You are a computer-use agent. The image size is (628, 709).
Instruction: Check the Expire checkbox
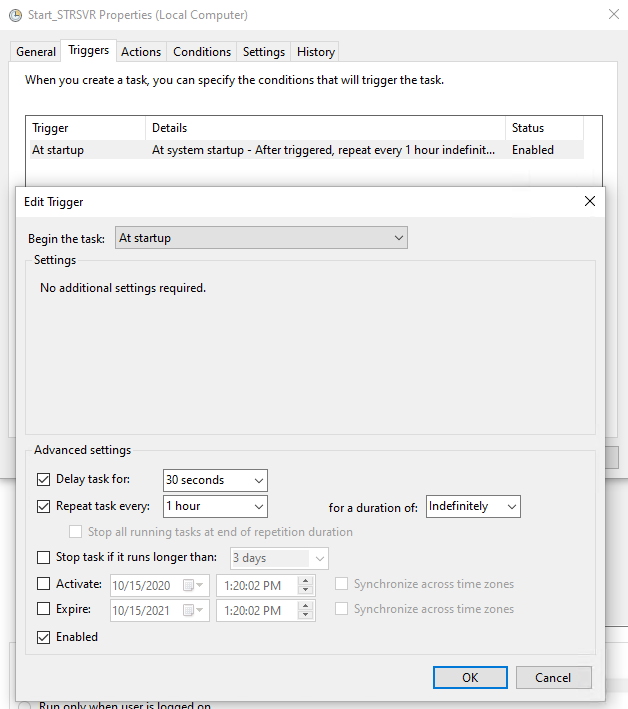click(x=43, y=609)
